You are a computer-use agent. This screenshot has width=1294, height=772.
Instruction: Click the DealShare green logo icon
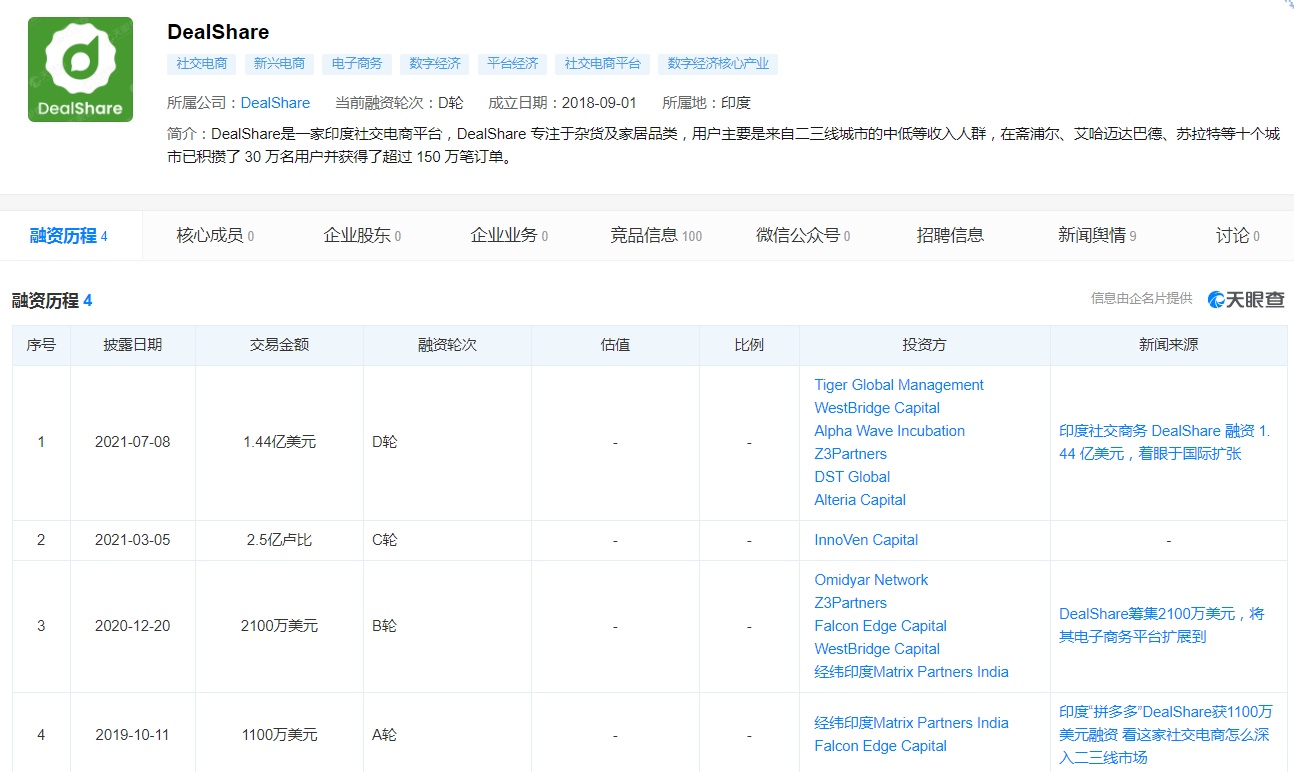tap(80, 69)
